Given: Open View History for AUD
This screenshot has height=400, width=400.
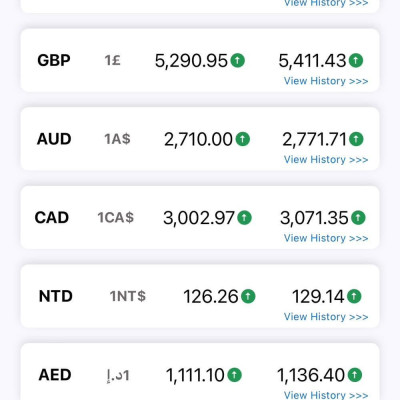Looking at the screenshot, I should [326, 160].
